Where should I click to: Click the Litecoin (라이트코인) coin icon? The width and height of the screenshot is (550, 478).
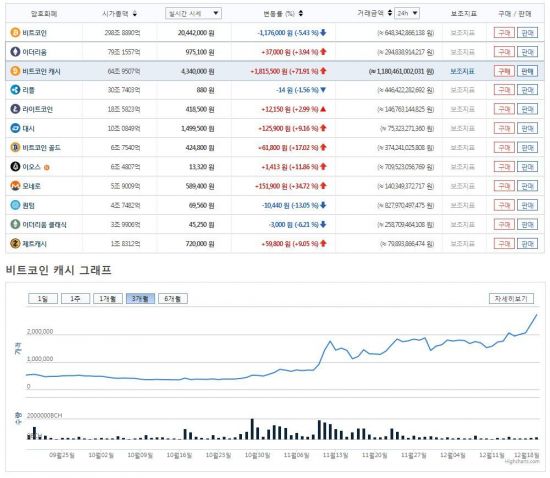(x=15, y=109)
